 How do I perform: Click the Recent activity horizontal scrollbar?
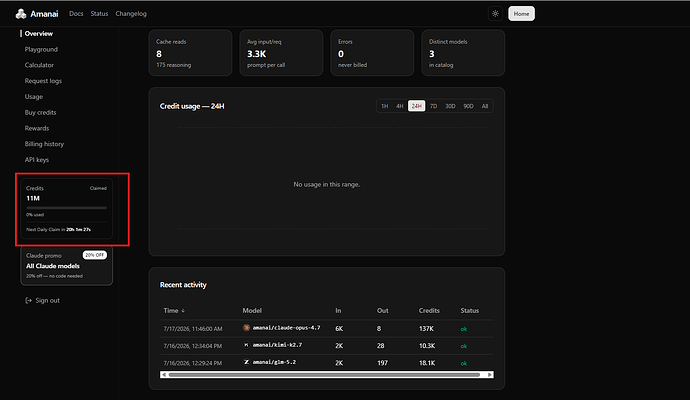point(324,375)
